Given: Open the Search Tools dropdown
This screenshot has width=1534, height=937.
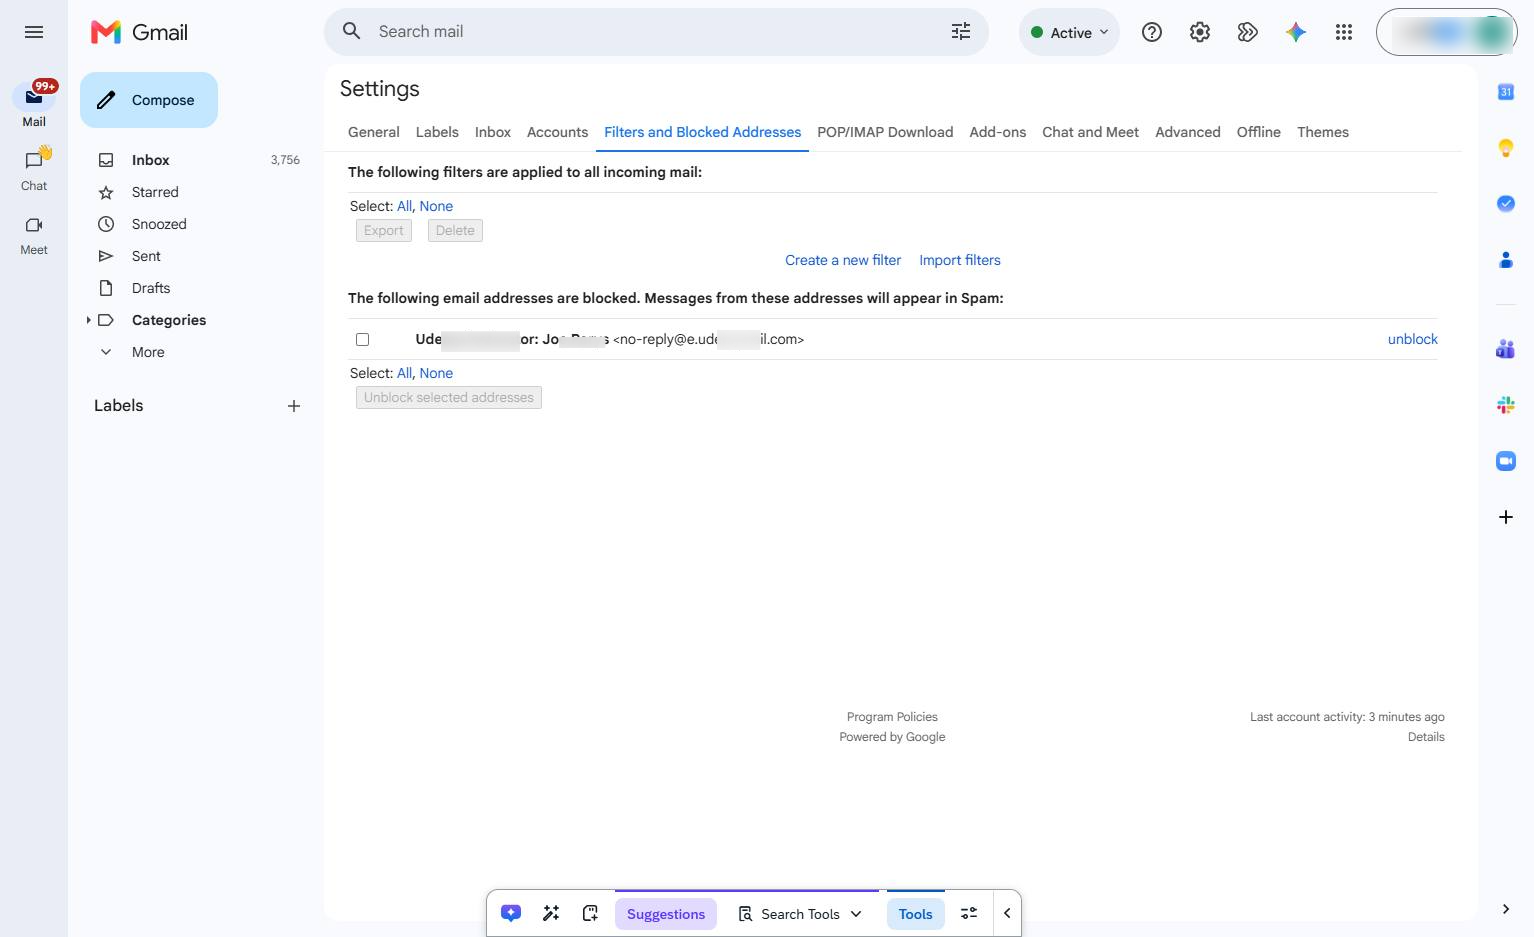Looking at the screenshot, I should pos(800,914).
